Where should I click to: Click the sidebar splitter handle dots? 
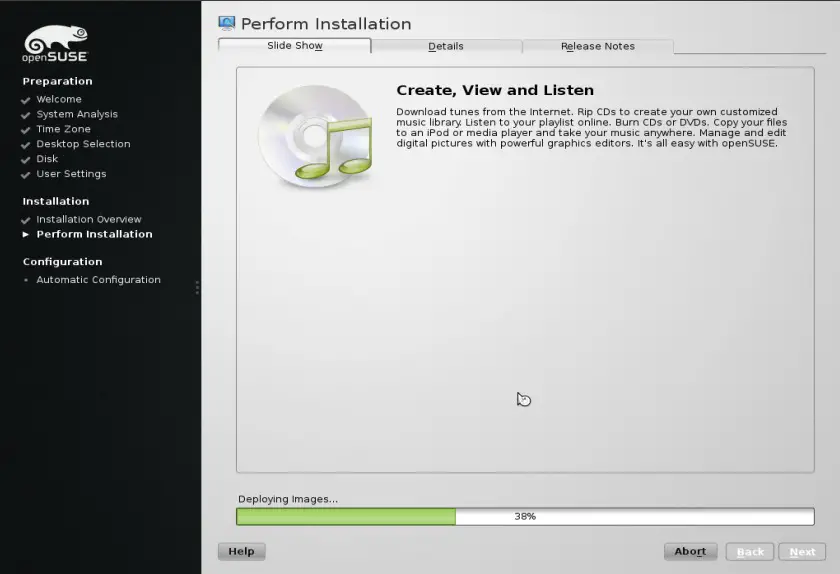(x=197, y=288)
